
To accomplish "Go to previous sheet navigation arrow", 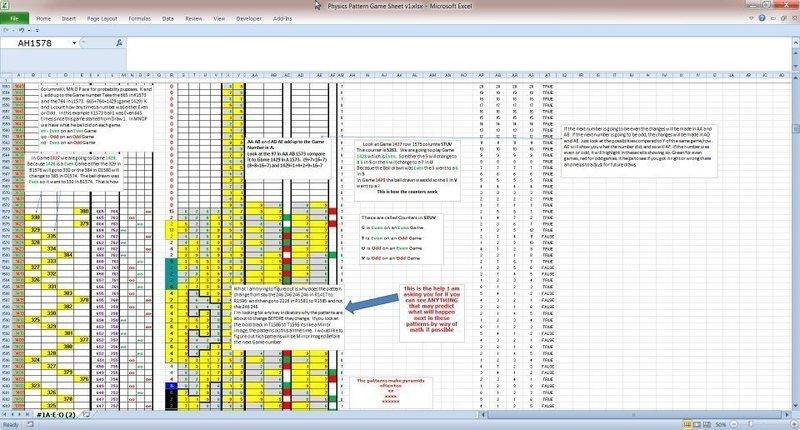I will [x=12, y=415].
